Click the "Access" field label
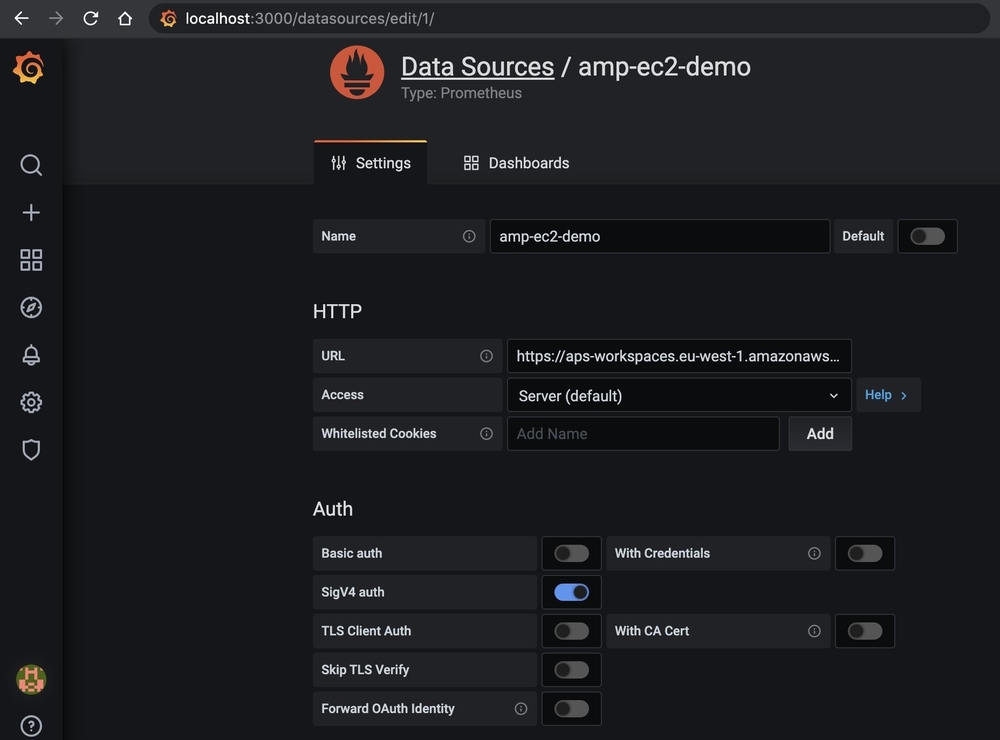Viewport: 1000px width, 740px height. coord(342,395)
